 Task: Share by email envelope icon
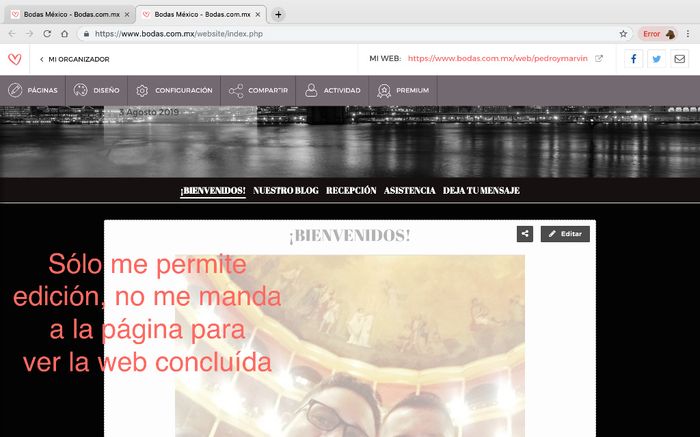click(679, 59)
